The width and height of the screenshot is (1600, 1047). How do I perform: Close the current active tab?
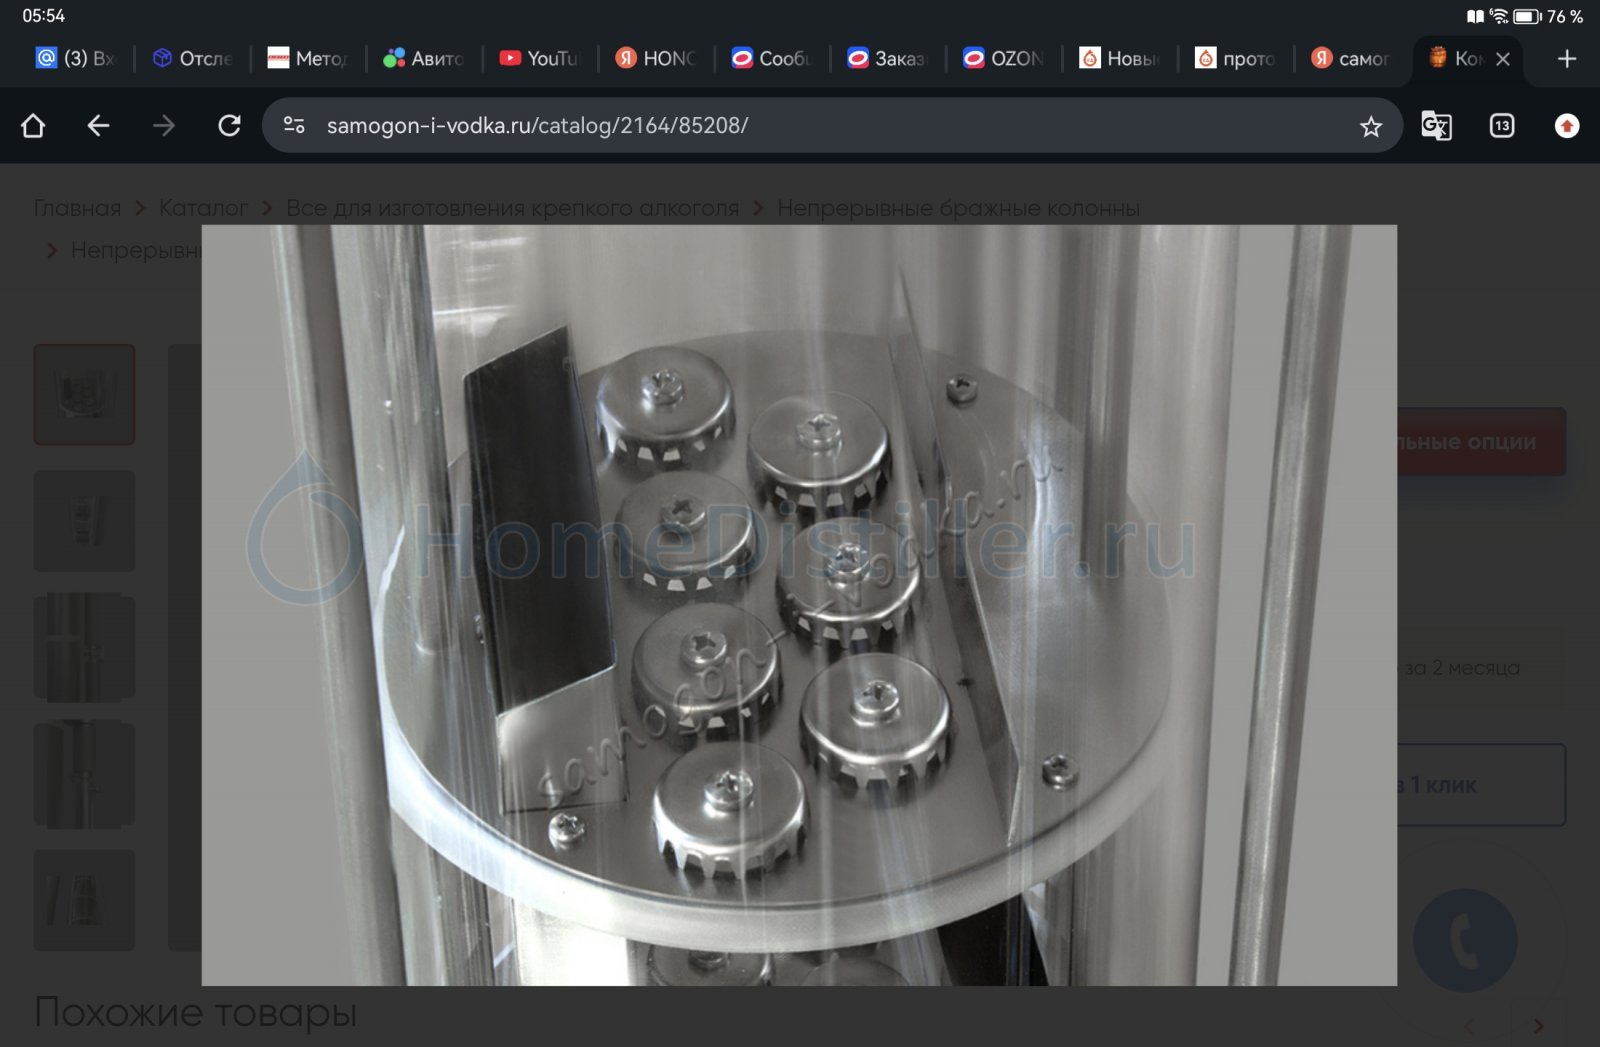[1502, 59]
